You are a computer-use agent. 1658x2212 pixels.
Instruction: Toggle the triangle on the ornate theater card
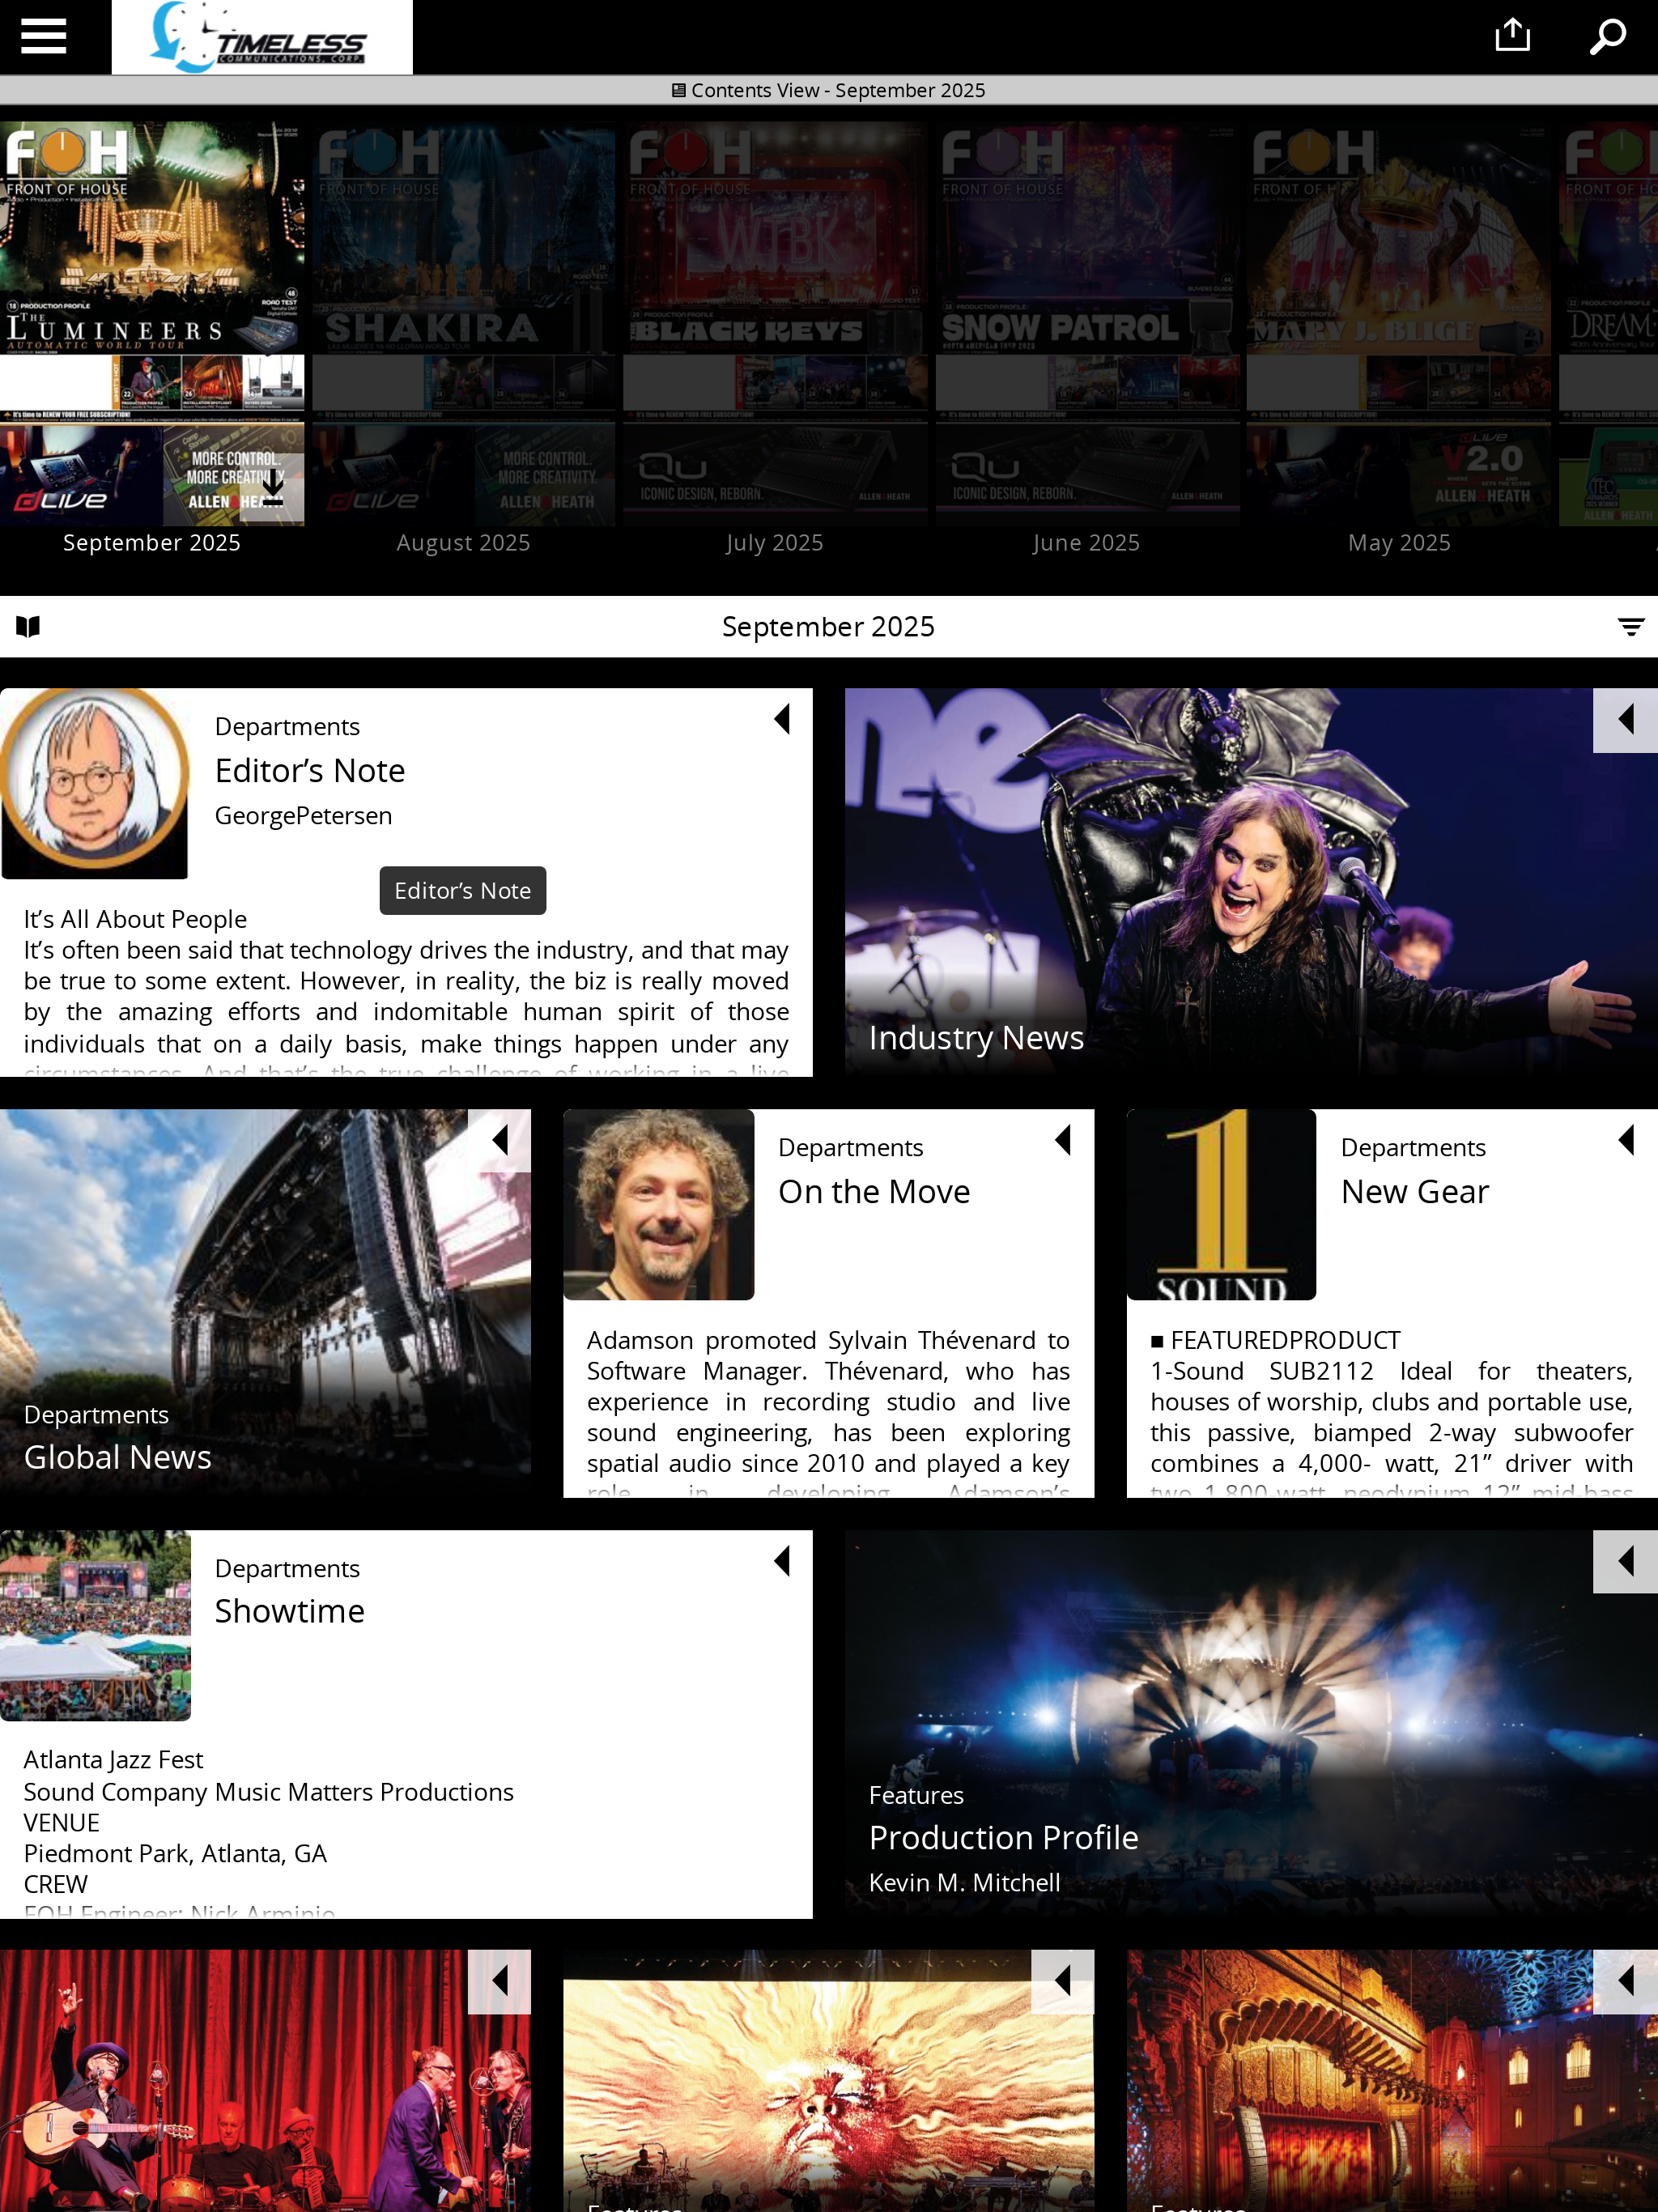point(1625,1981)
